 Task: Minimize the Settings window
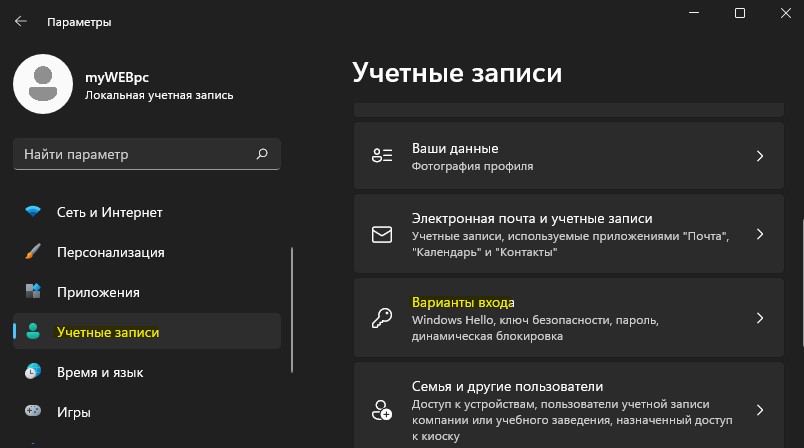tap(694, 13)
